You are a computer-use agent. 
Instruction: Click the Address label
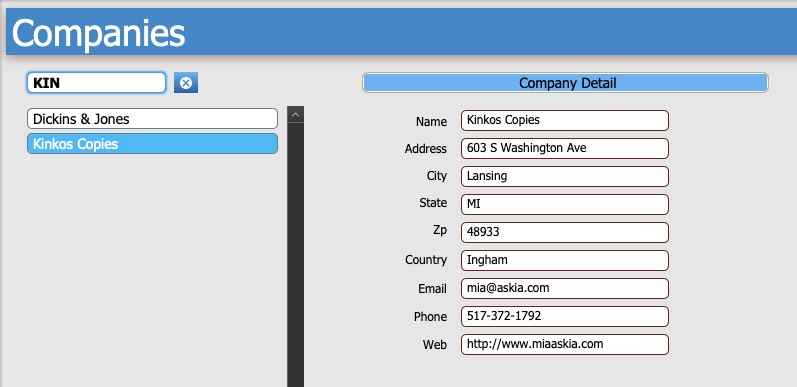coord(426,149)
